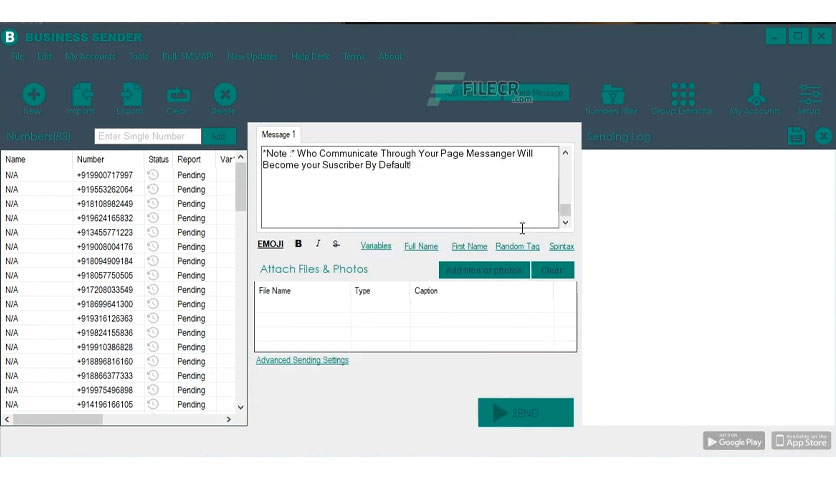
Task: Save the Sending Log via disk icon
Action: tap(796, 136)
